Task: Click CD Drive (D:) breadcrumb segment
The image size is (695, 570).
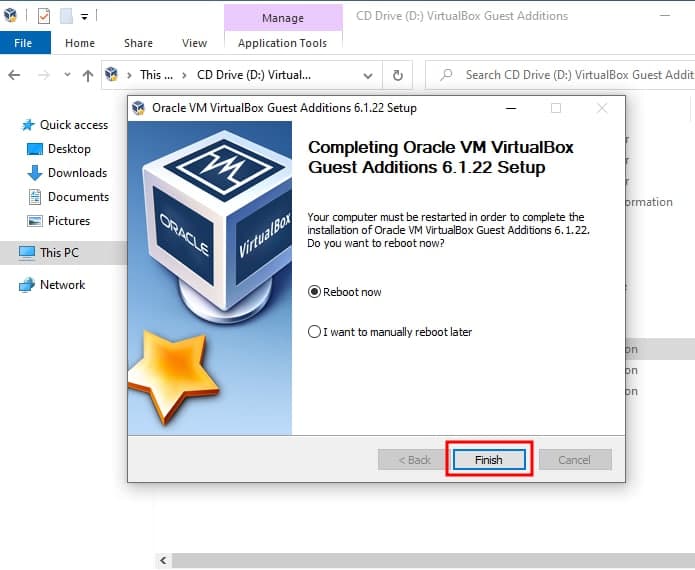Action: pyautogui.click(x=254, y=75)
